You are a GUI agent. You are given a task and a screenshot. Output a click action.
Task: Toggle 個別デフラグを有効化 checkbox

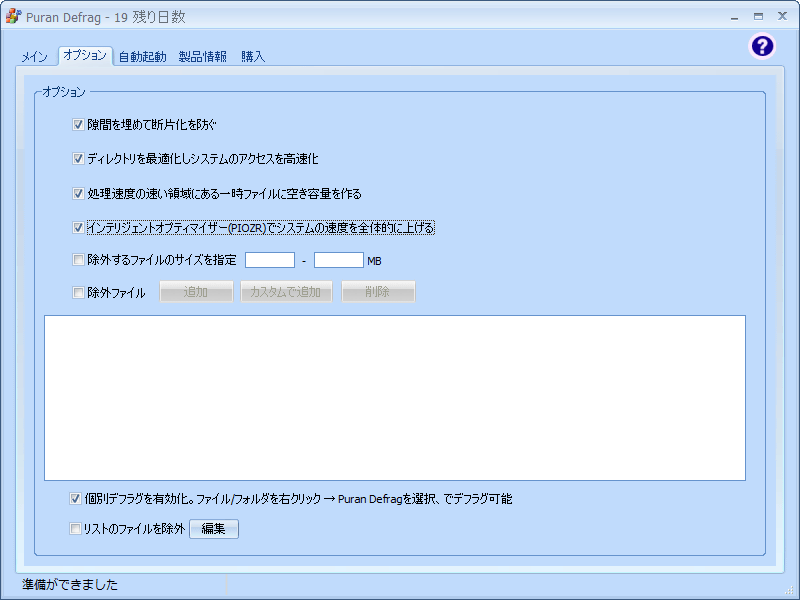pyautogui.click(x=75, y=498)
